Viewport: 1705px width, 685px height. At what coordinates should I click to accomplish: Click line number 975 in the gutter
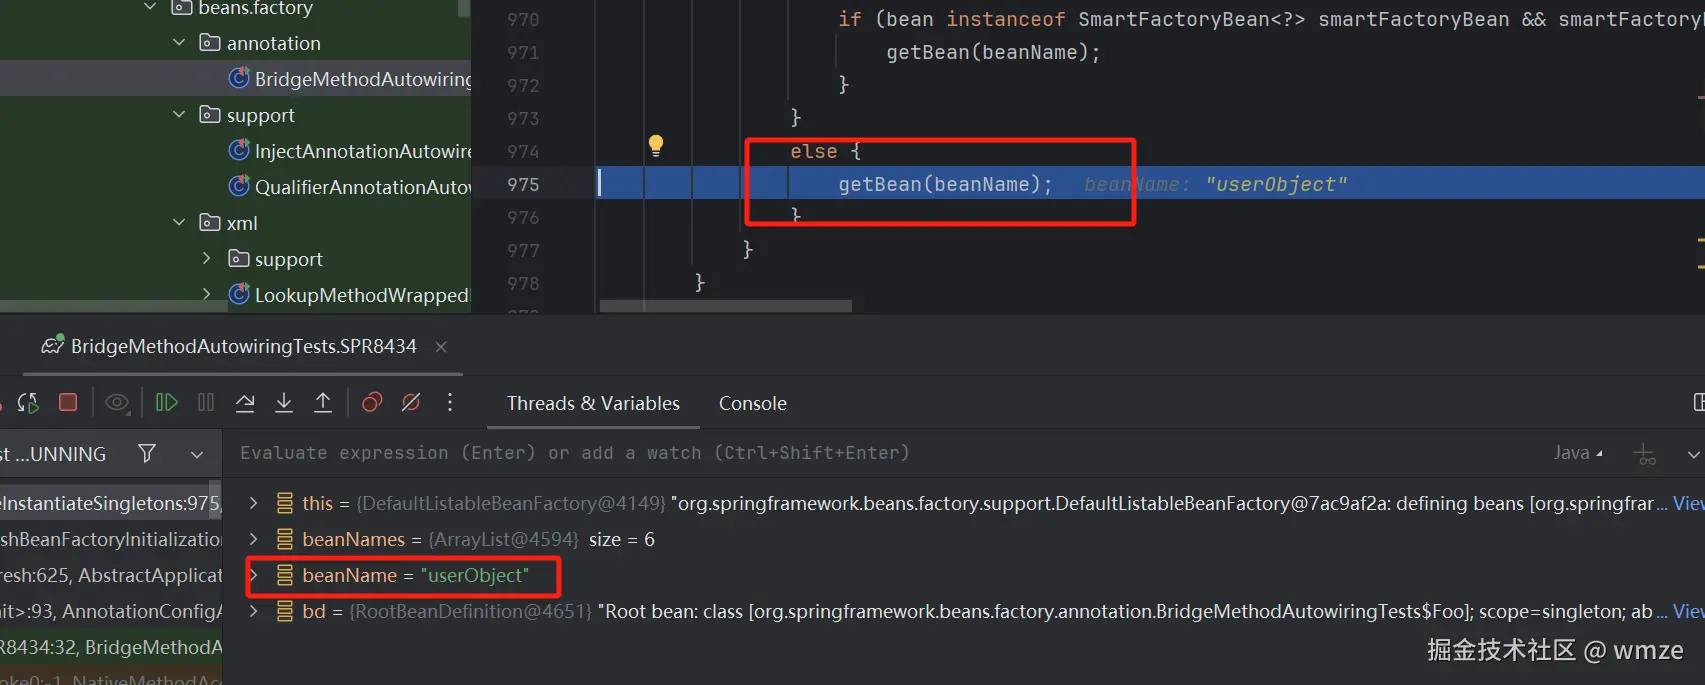point(523,184)
